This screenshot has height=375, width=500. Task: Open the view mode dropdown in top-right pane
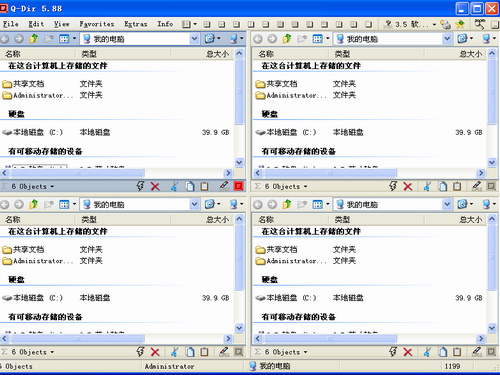tap(327, 38)
